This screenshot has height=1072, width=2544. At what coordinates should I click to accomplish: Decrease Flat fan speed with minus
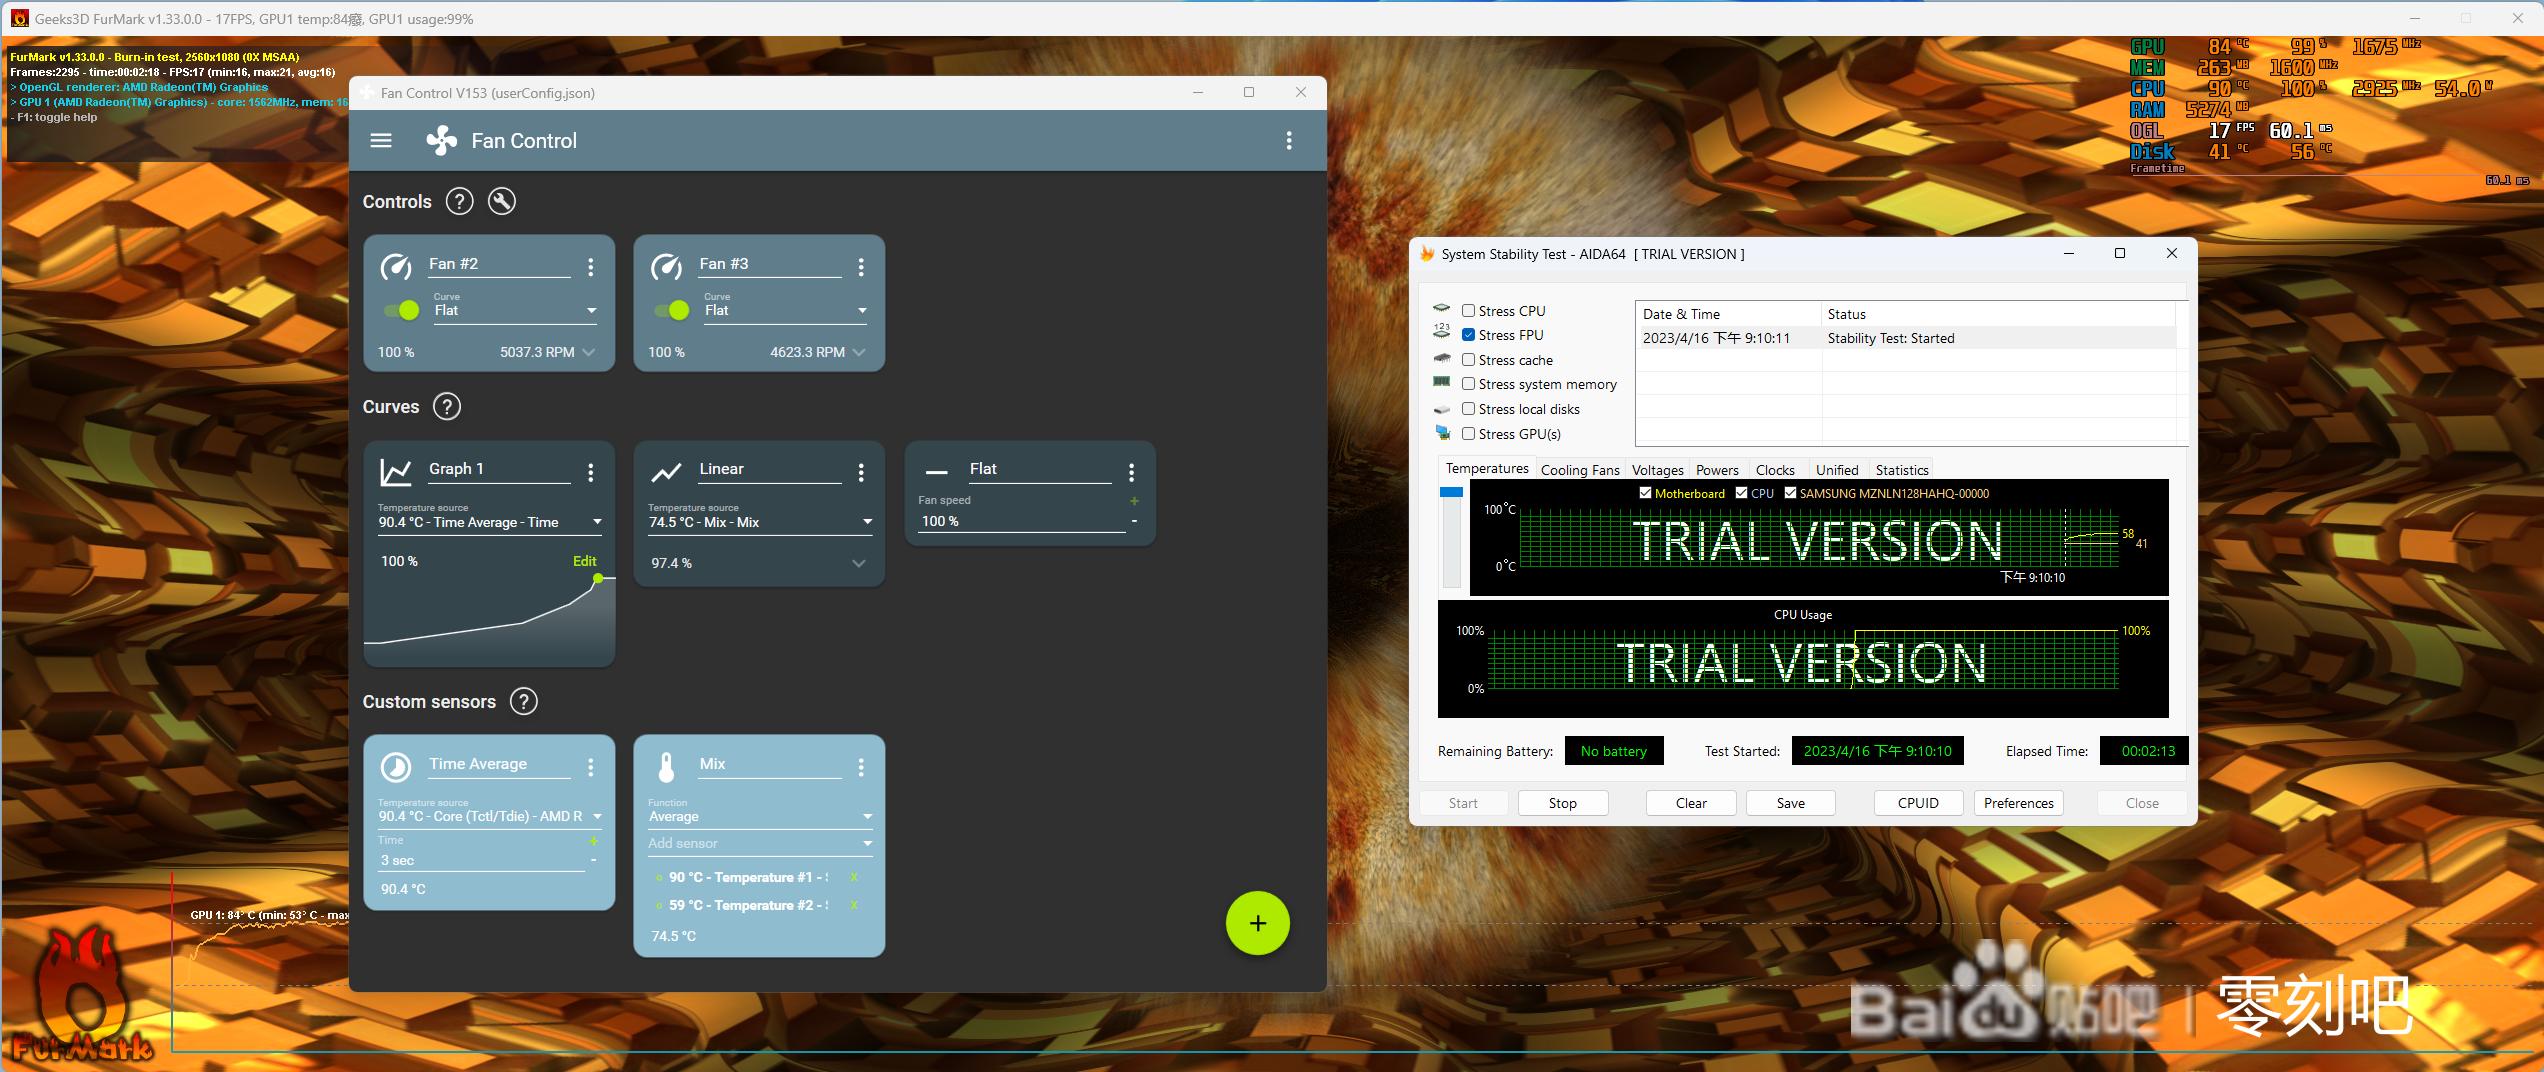click(1134, 521)
